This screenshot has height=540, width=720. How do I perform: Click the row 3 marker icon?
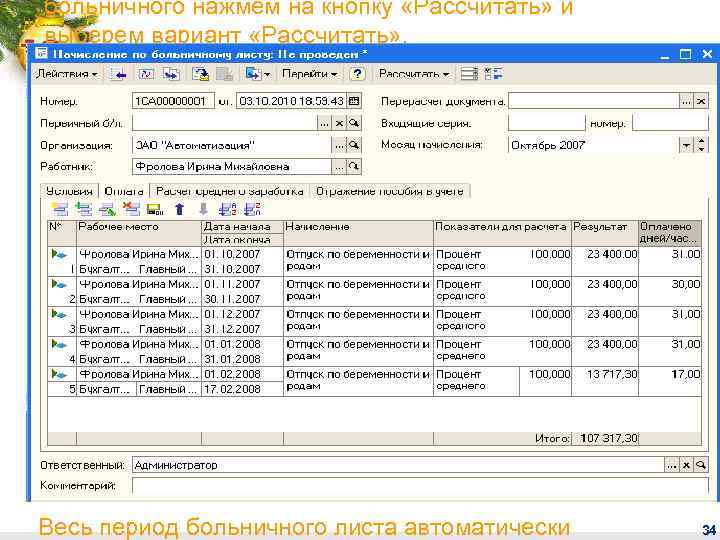coord(59,314)
